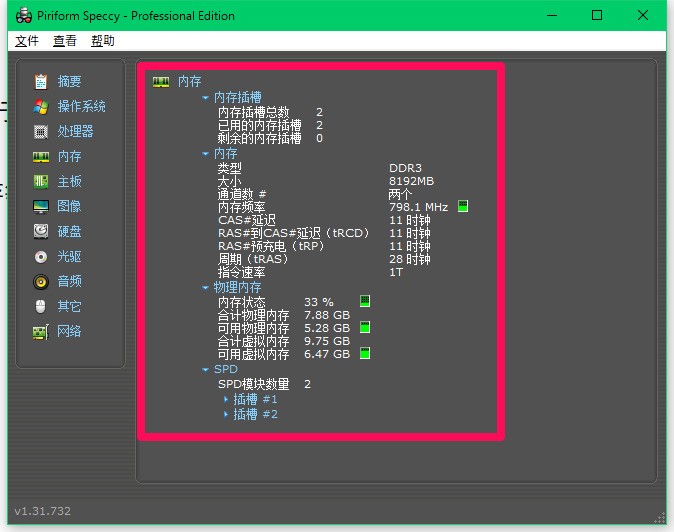Collapse the 物理内存 section
674x532 pixels.
pos(205,287)
